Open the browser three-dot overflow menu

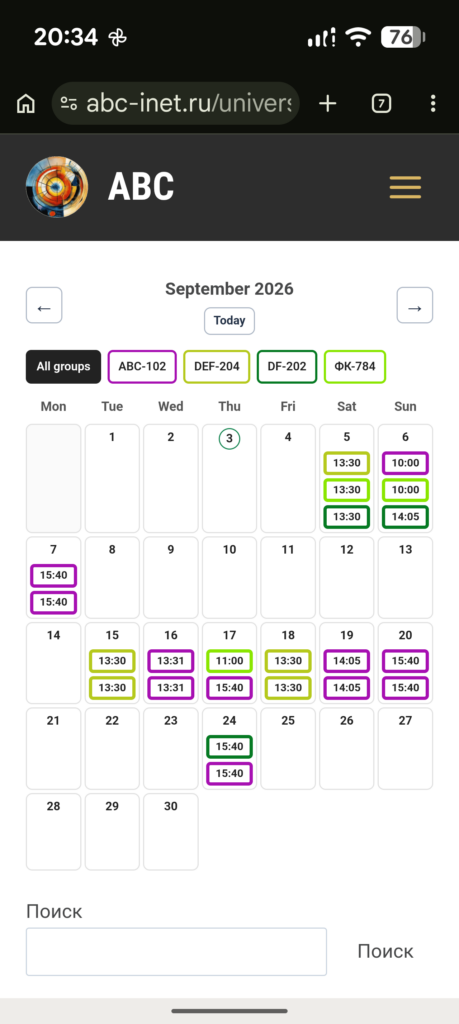point(433,103)
